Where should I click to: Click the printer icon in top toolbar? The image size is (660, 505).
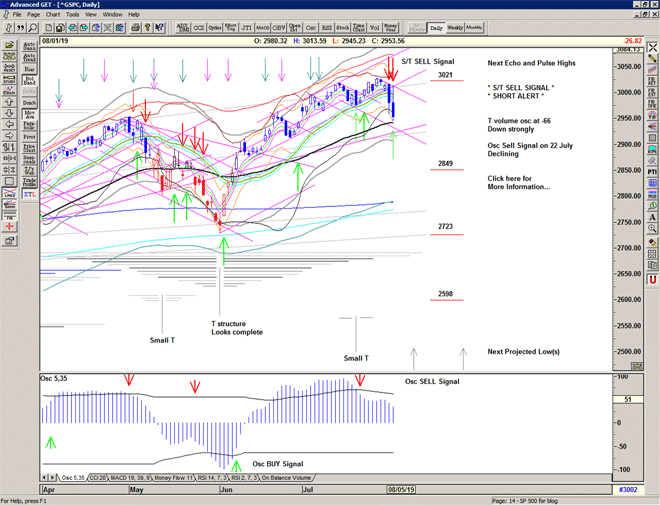136,28
